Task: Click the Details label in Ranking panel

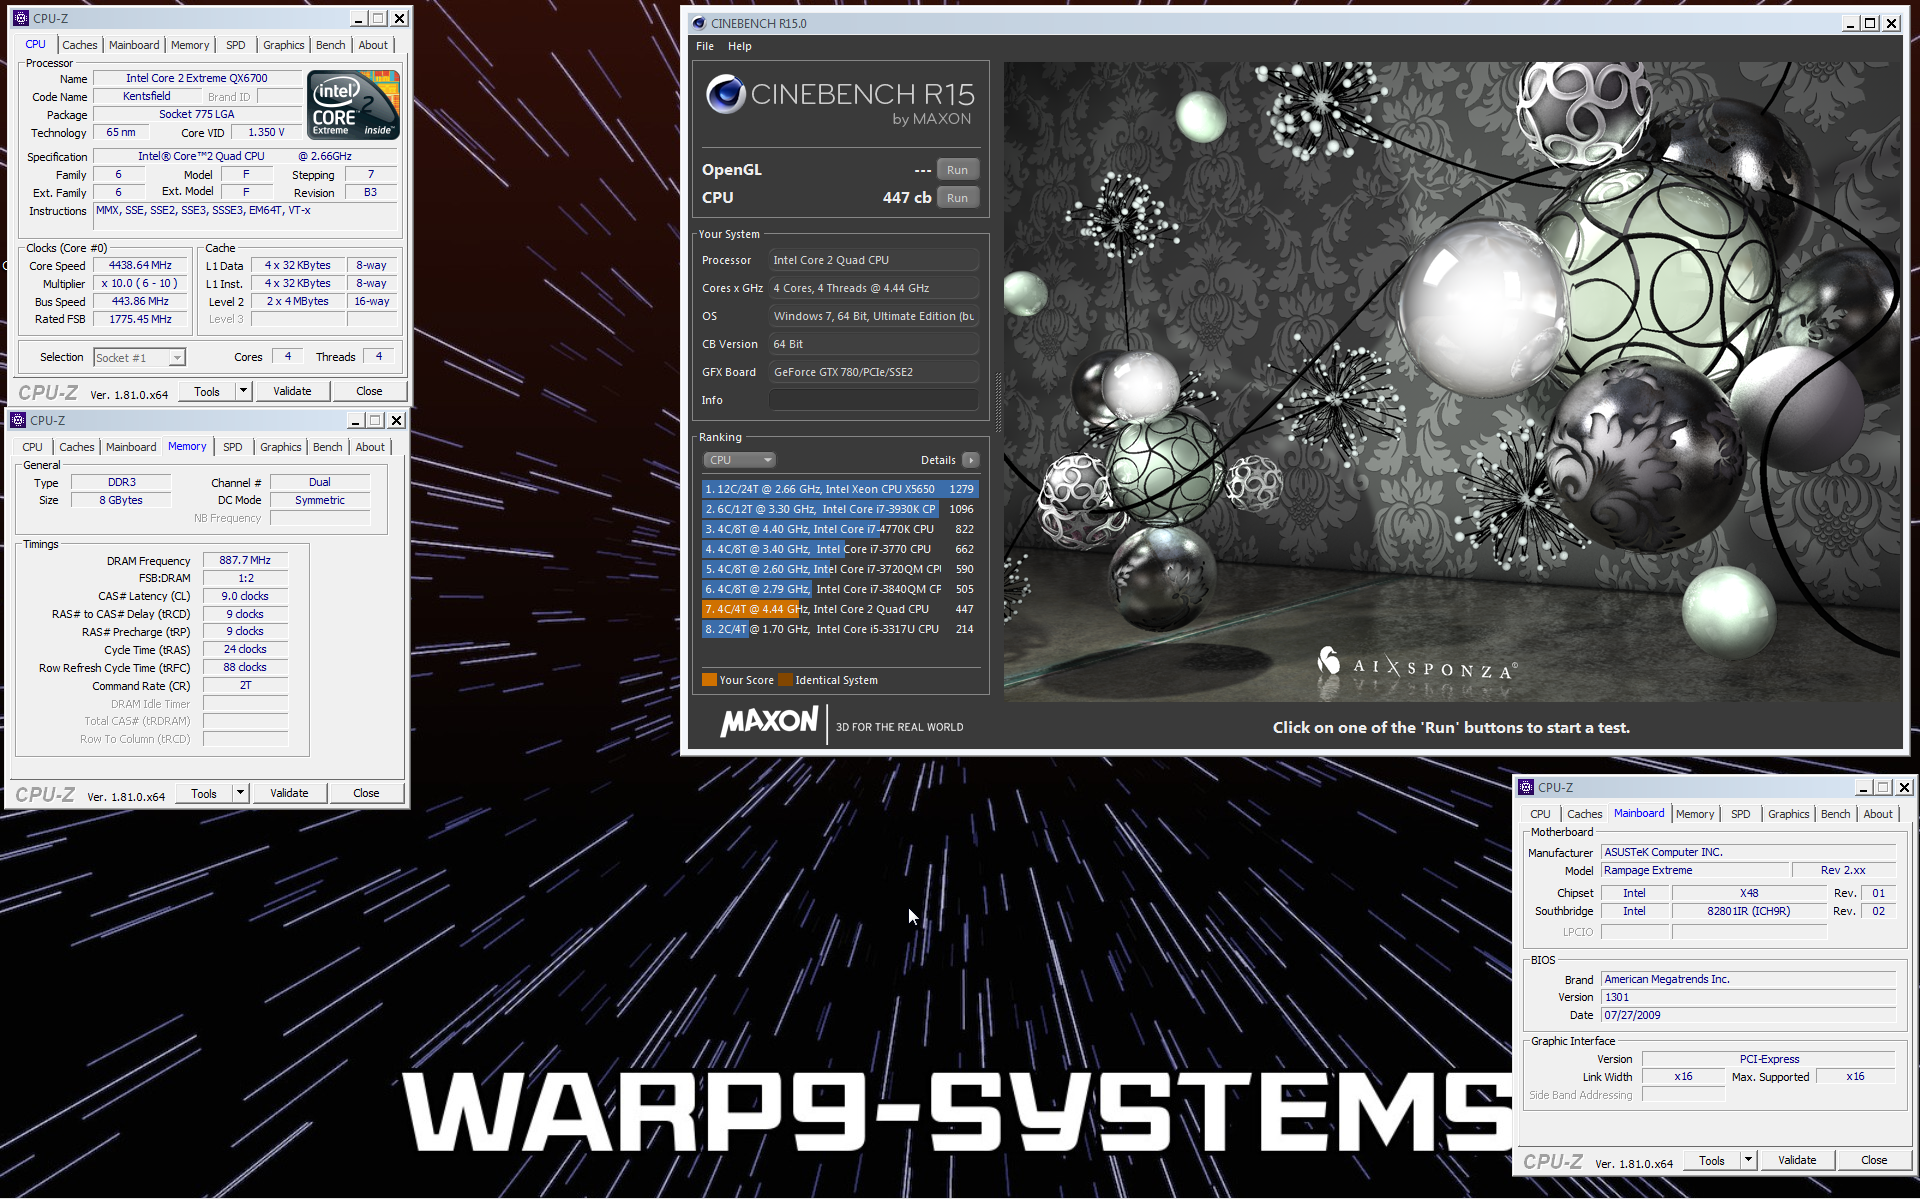Action: 938,460
